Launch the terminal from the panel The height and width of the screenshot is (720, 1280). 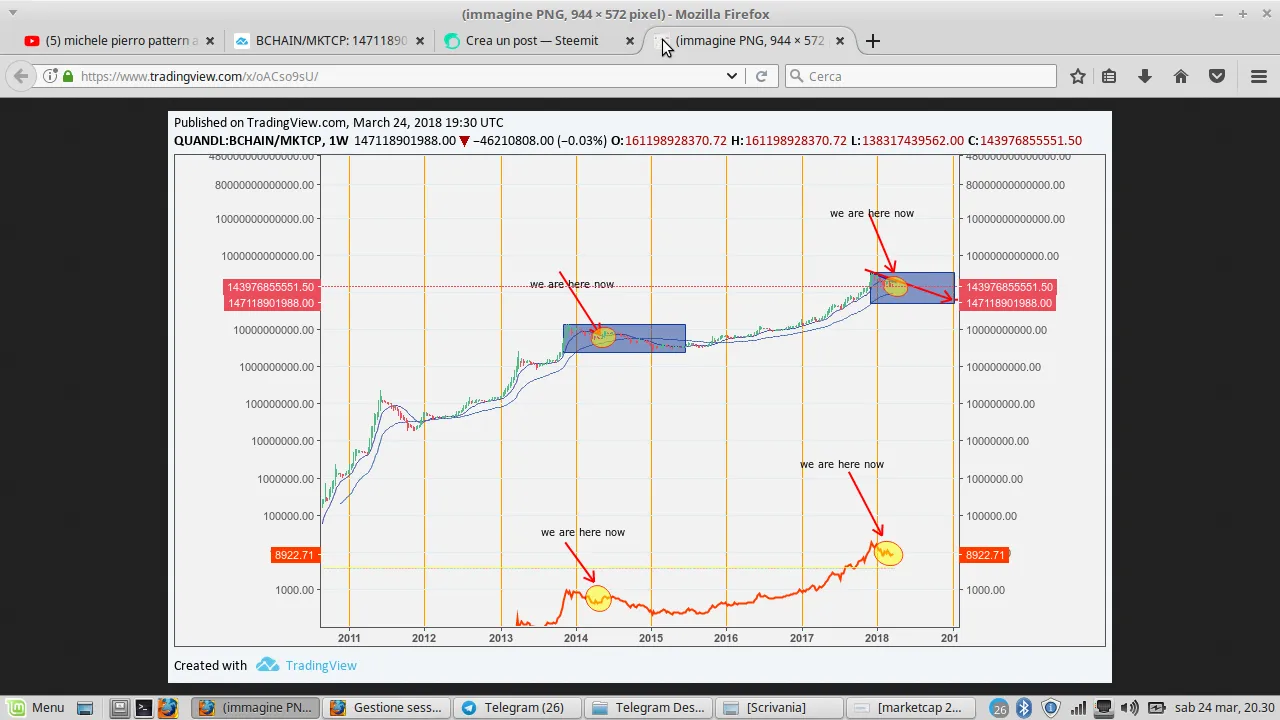(144, 708)
